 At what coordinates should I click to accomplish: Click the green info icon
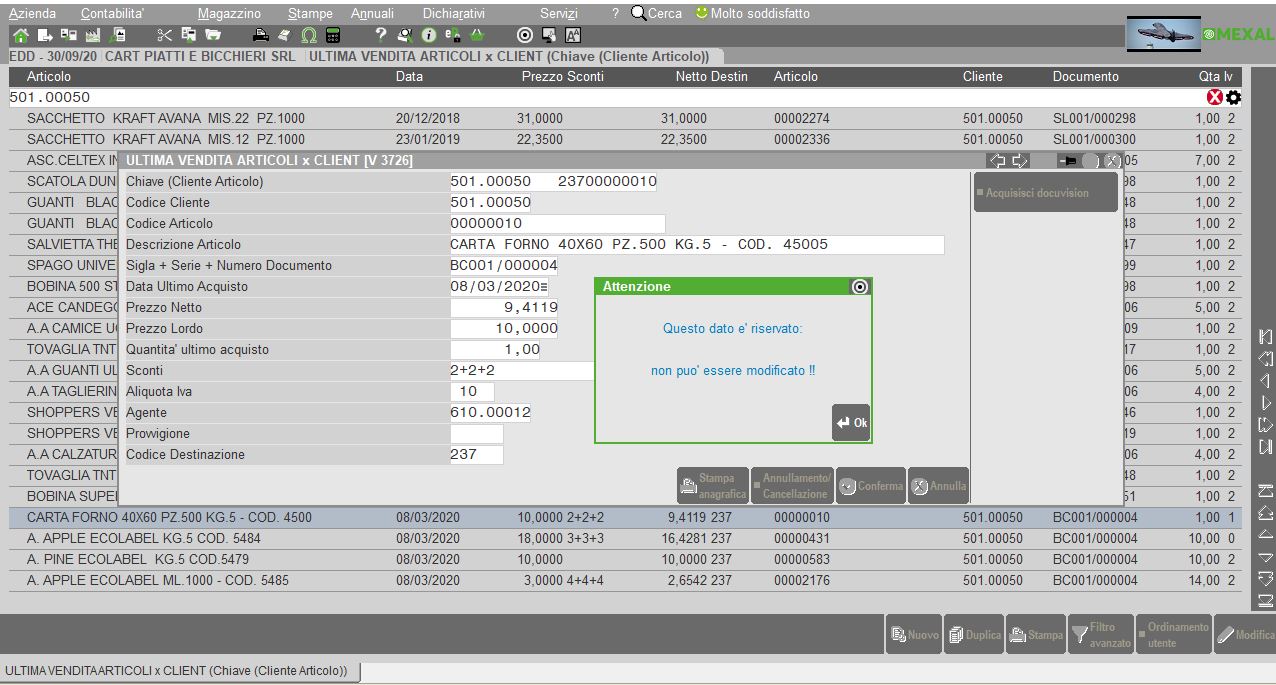pos(427,35)
